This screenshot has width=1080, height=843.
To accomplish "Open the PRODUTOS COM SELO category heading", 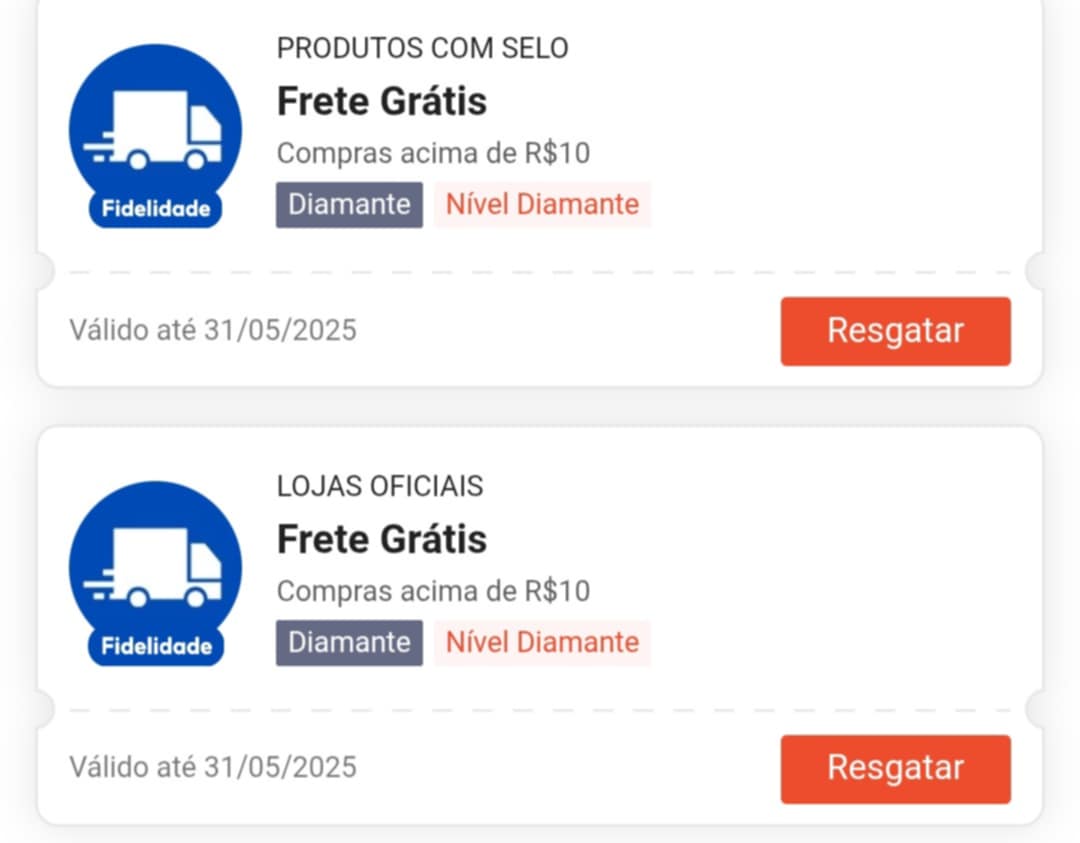I will click(422, 48).
